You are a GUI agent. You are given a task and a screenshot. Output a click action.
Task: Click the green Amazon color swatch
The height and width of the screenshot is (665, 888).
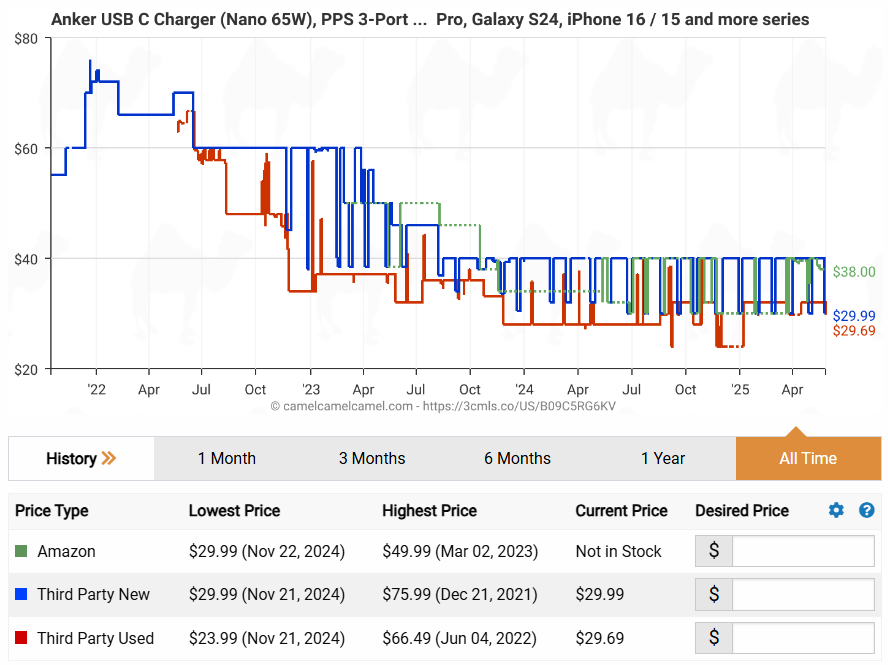22,552
